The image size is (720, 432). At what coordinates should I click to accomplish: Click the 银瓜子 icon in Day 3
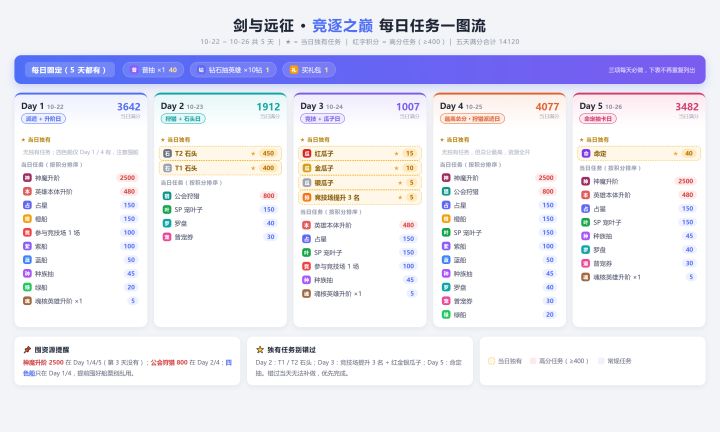pyautogui.click(x=307, y=183)
